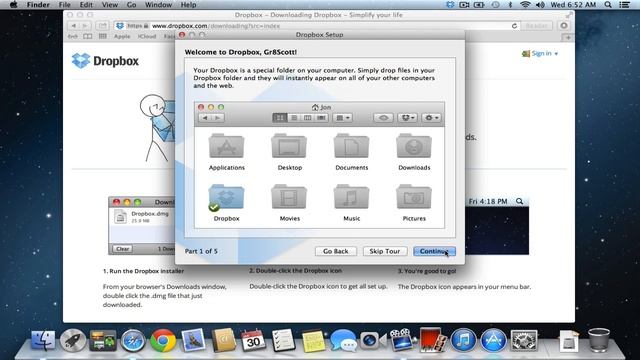Launch Google Chrome from the Dock
Image resolution: width=640 pixels, height=360 pixels.
tap(163, 340)
